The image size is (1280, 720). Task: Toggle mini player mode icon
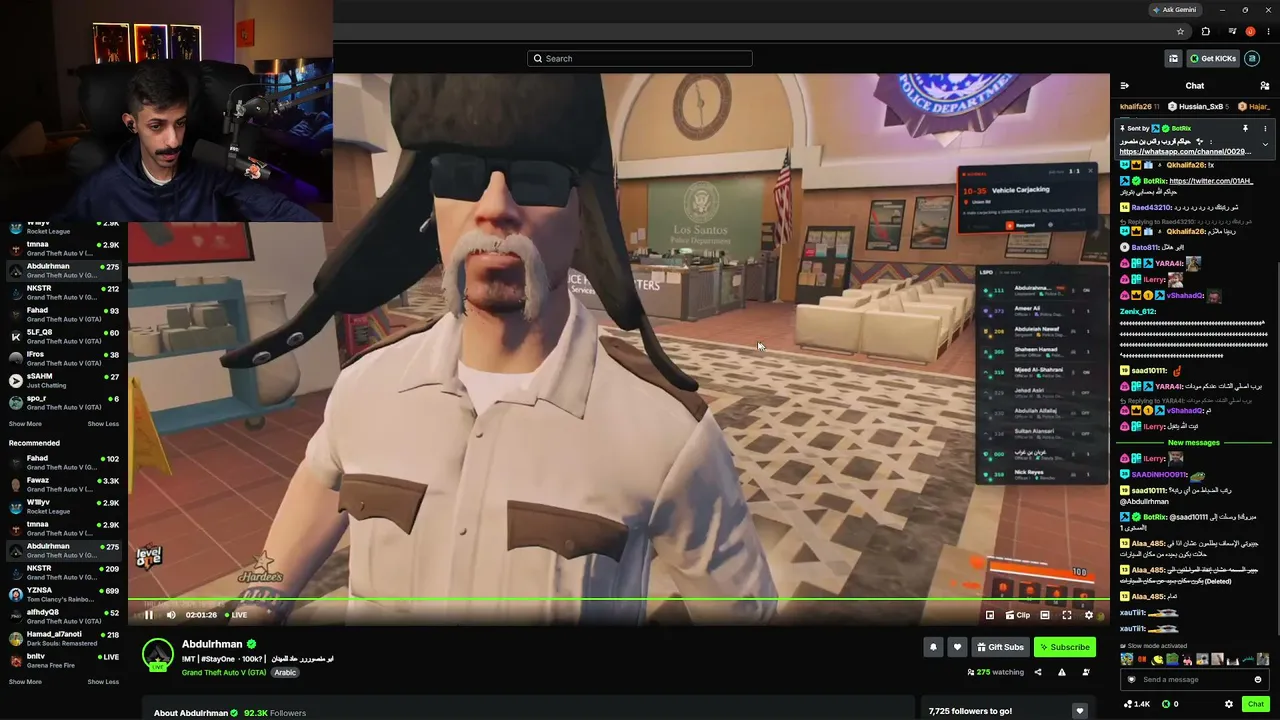click(x=990, y=615)
